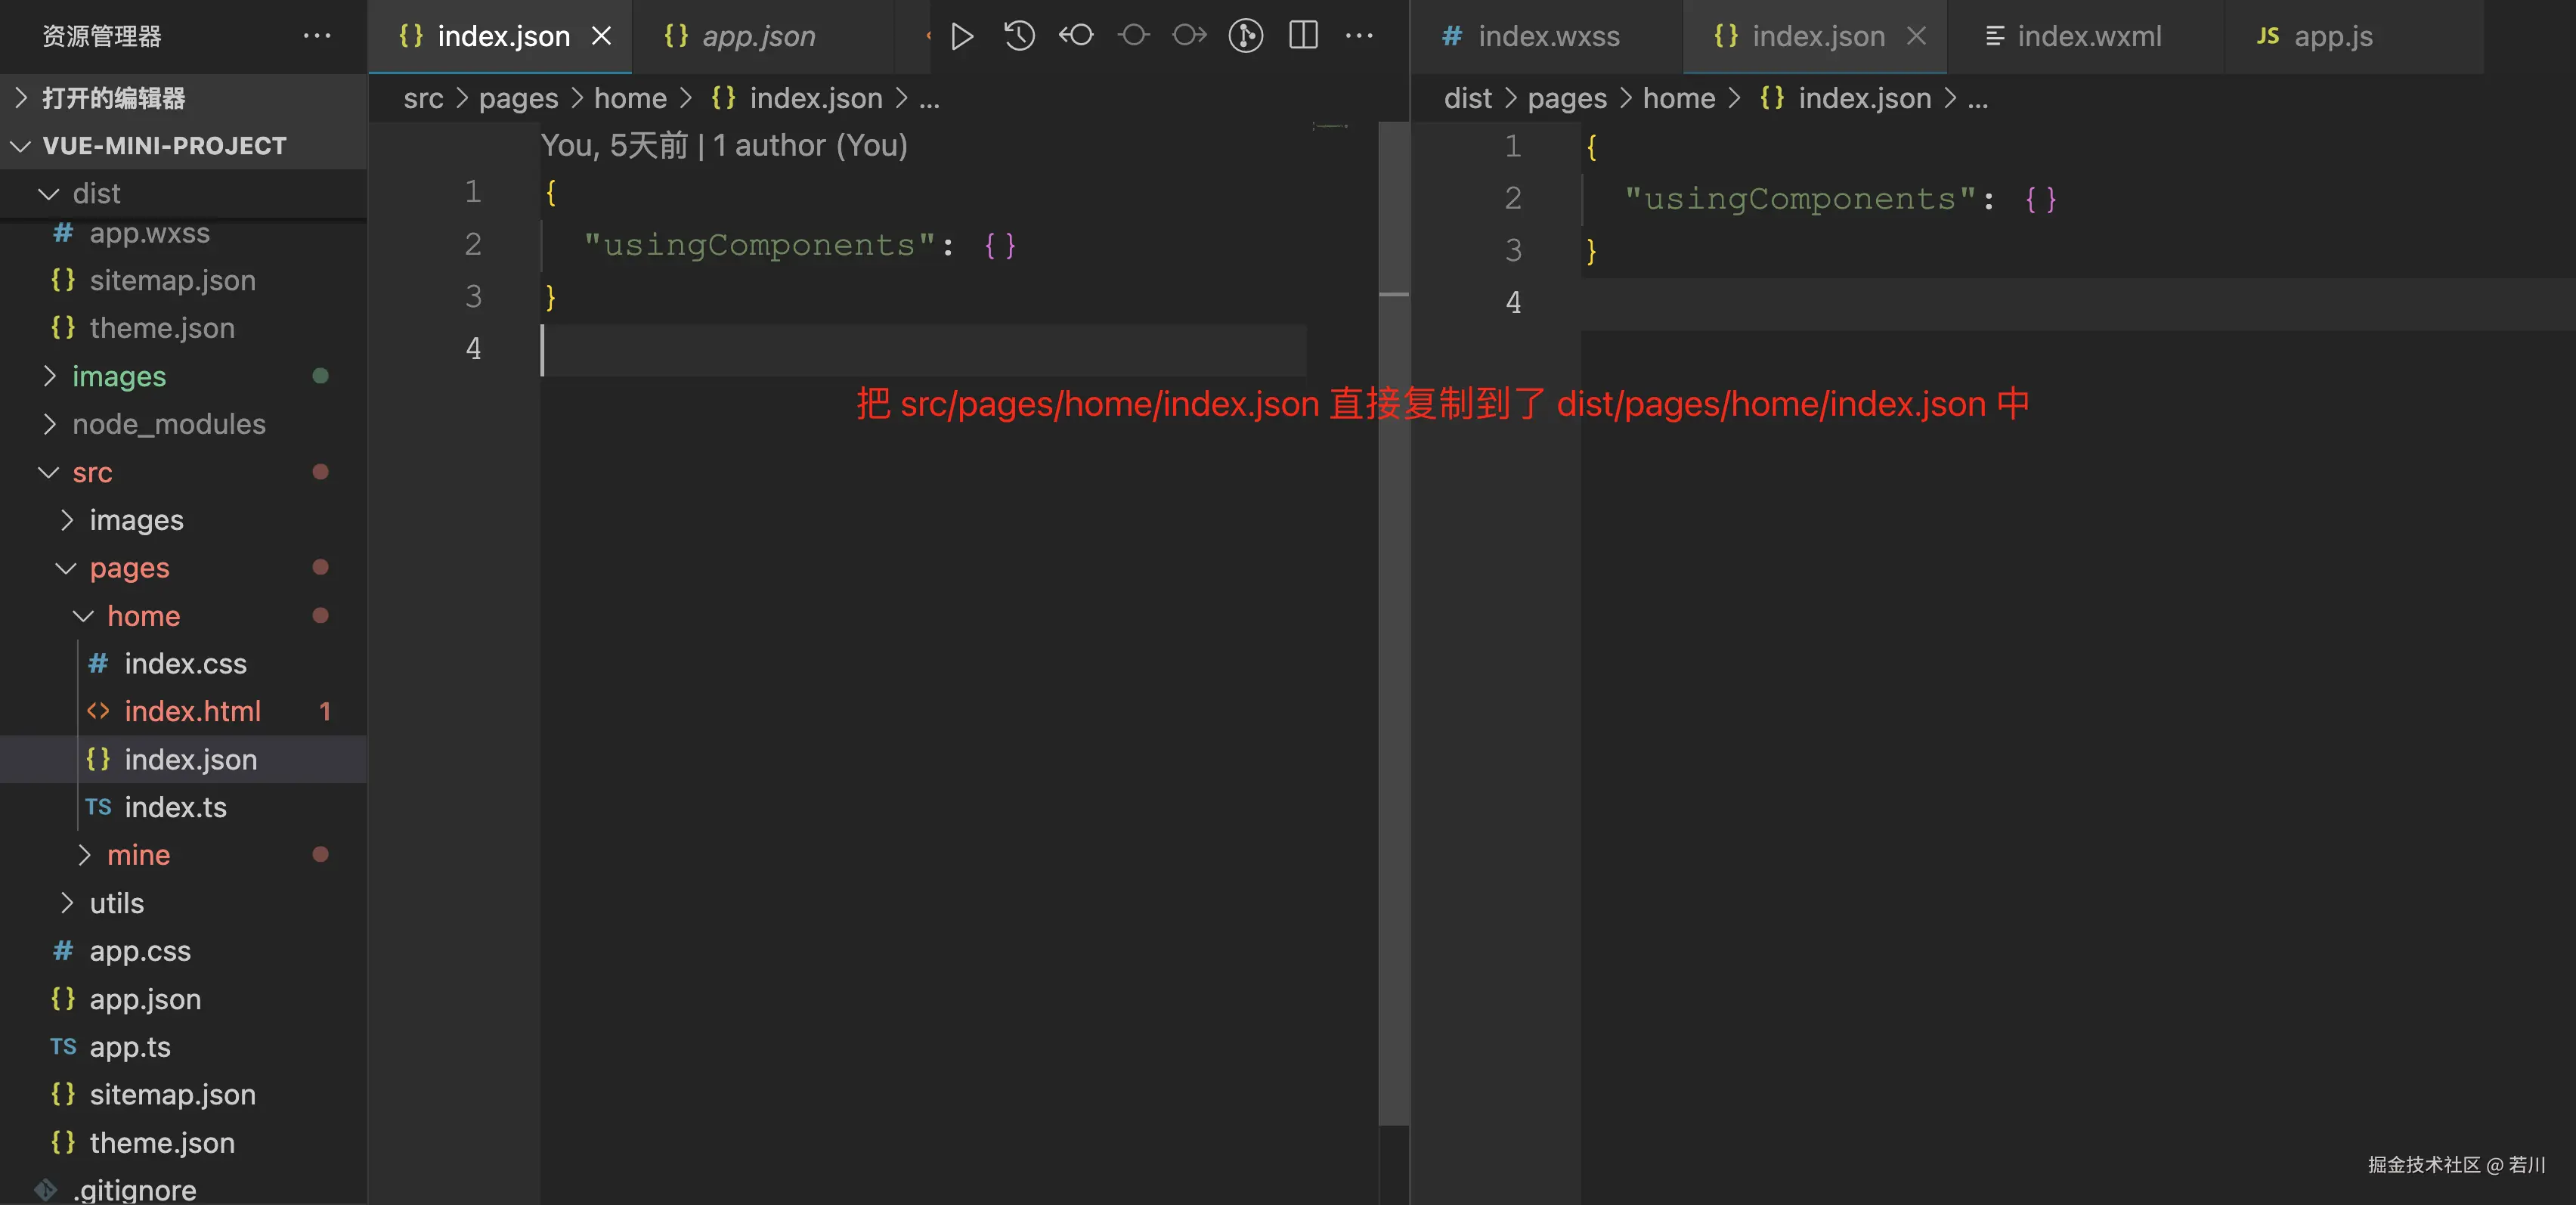2576x1205 pixels.
Task: Click the home breadcrumb in src path
Action: [x=630, y=98]
